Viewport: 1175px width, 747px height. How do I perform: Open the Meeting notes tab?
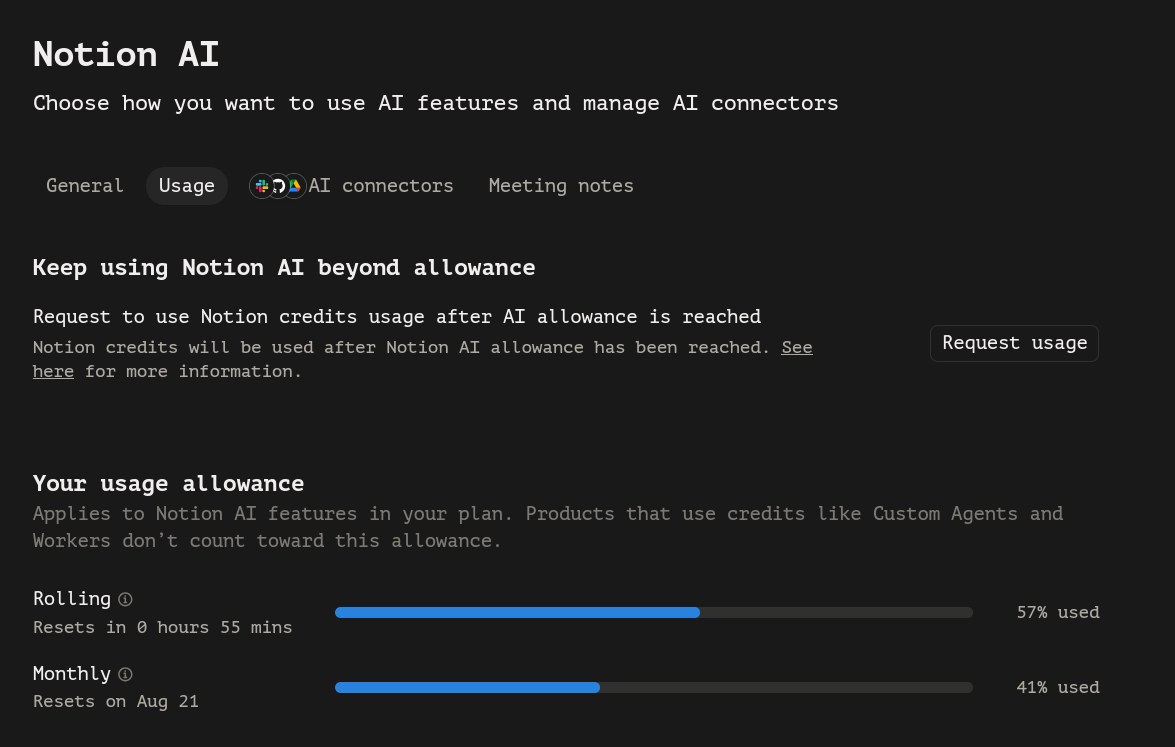click(561, 186)
